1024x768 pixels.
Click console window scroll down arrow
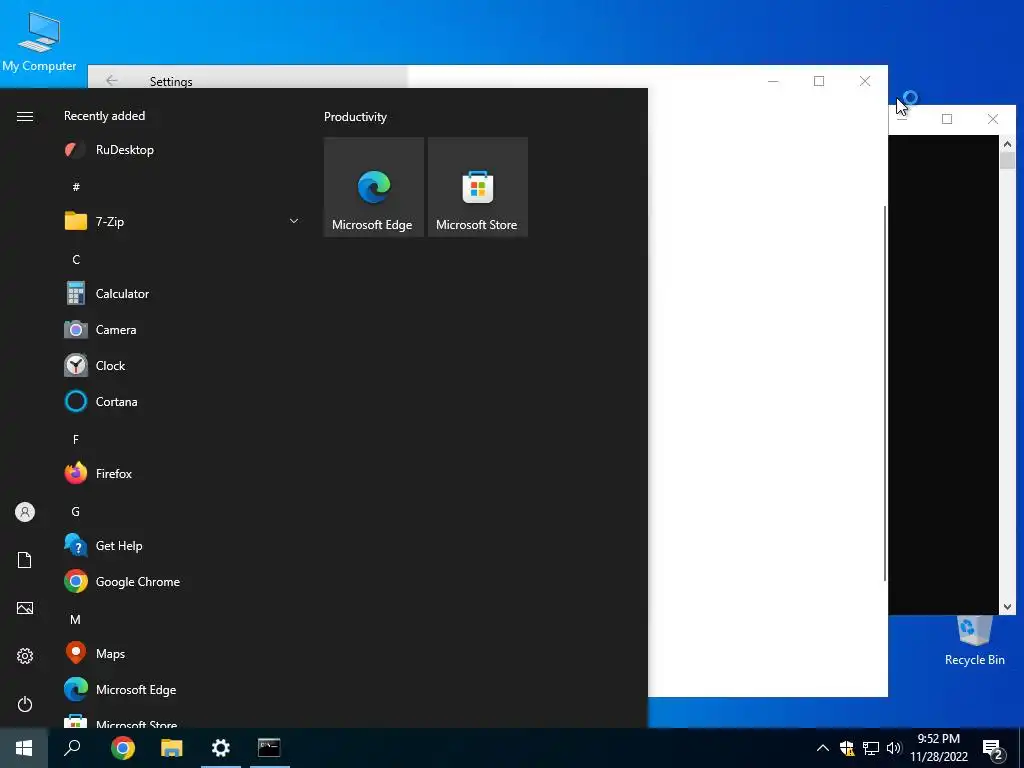[1007, 607]
